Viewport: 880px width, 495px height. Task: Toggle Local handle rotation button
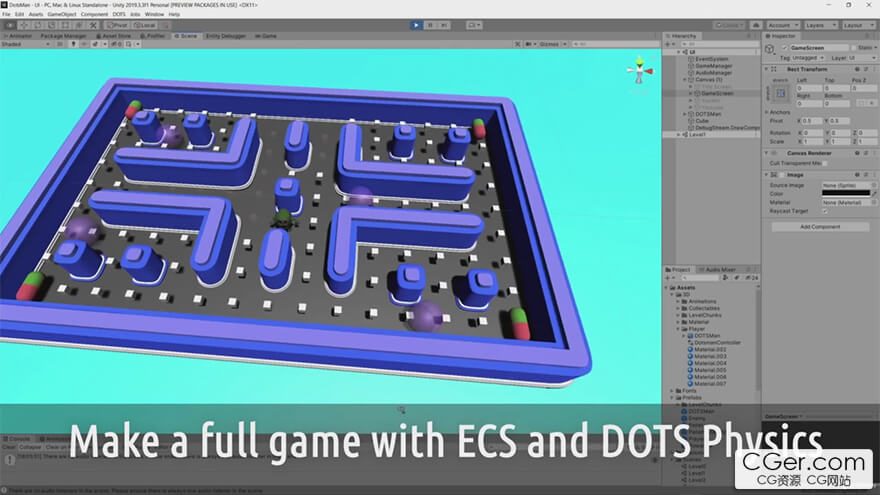[x=145, y=25]
